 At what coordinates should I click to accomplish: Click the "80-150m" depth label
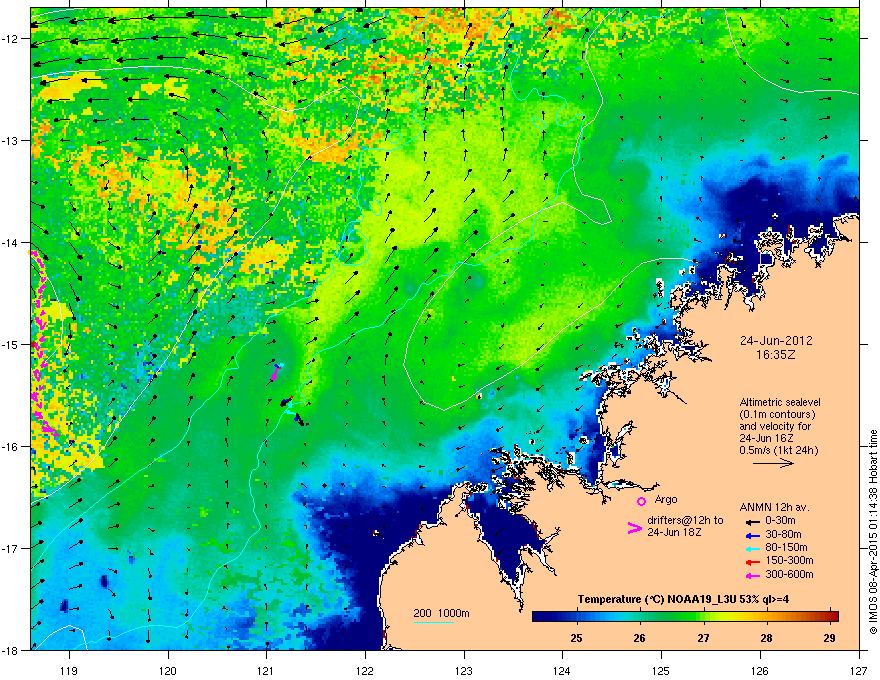786,548
